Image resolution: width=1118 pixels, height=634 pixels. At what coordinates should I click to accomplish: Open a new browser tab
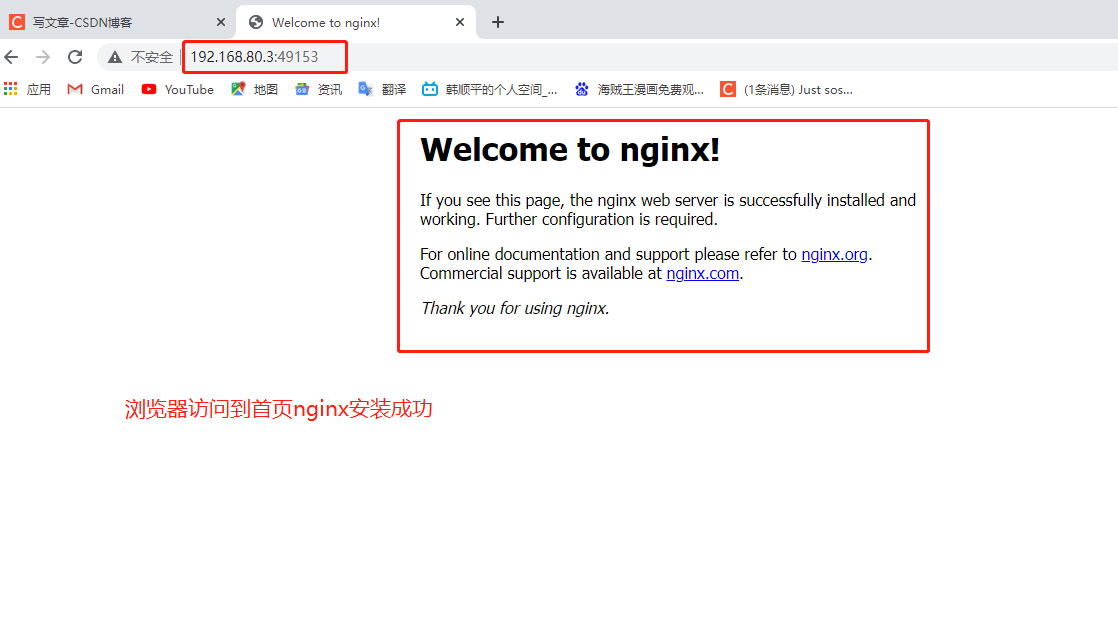point(497,21)
